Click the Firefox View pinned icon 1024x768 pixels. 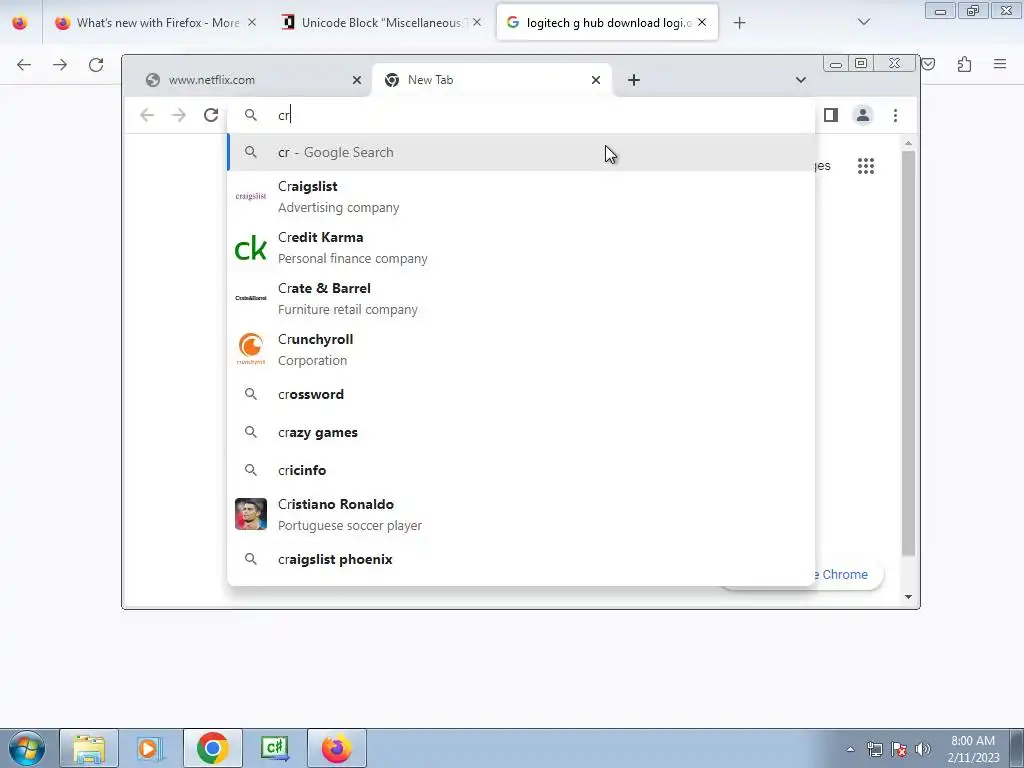[x=20, y=23]
